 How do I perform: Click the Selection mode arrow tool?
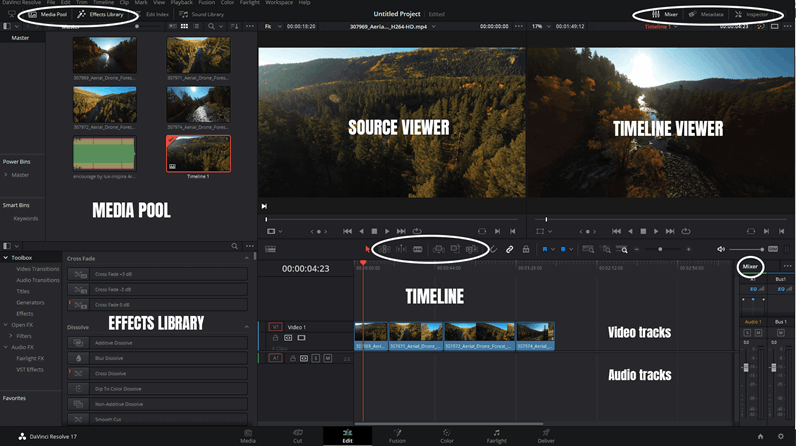(x=368, y=248)
